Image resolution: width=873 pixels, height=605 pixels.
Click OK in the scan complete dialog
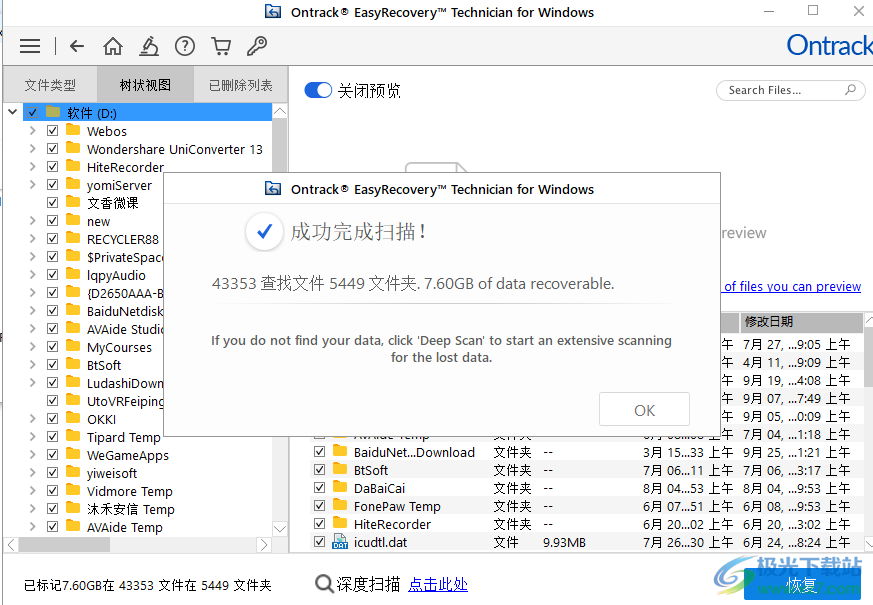point(644,410)
